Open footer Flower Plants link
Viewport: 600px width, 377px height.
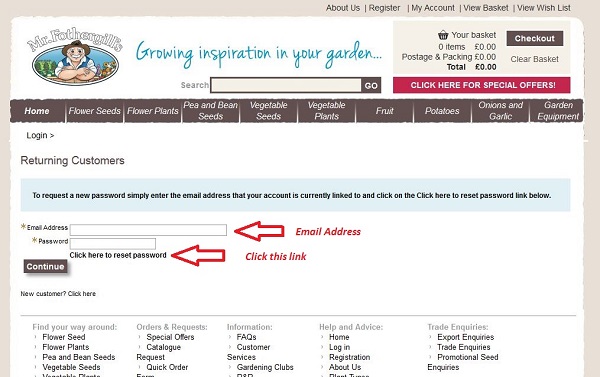[x=65, y=347]
